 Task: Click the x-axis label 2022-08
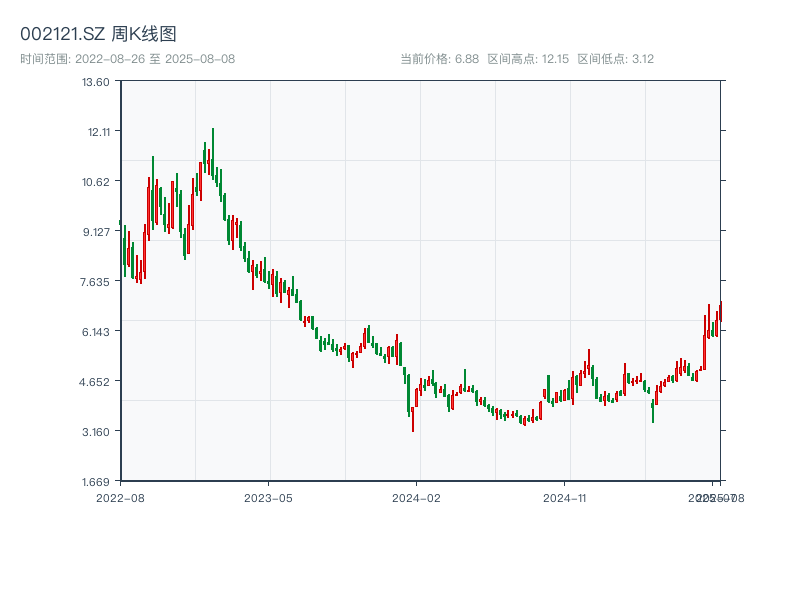tap(120, 498)
